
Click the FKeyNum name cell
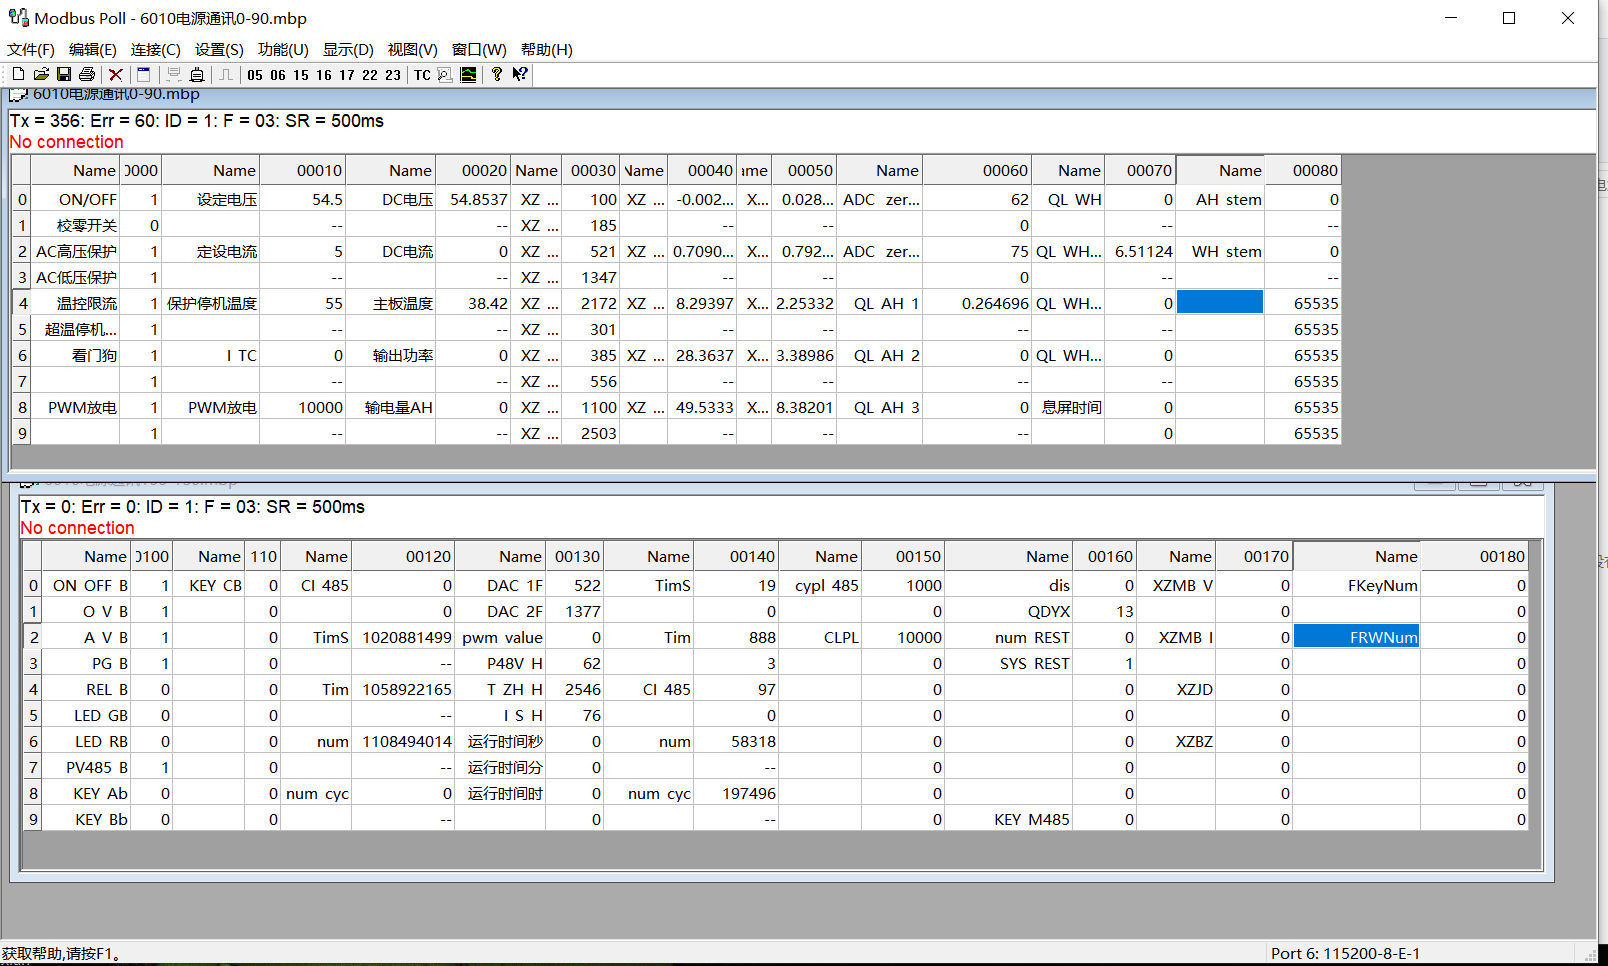[1356, 585]
